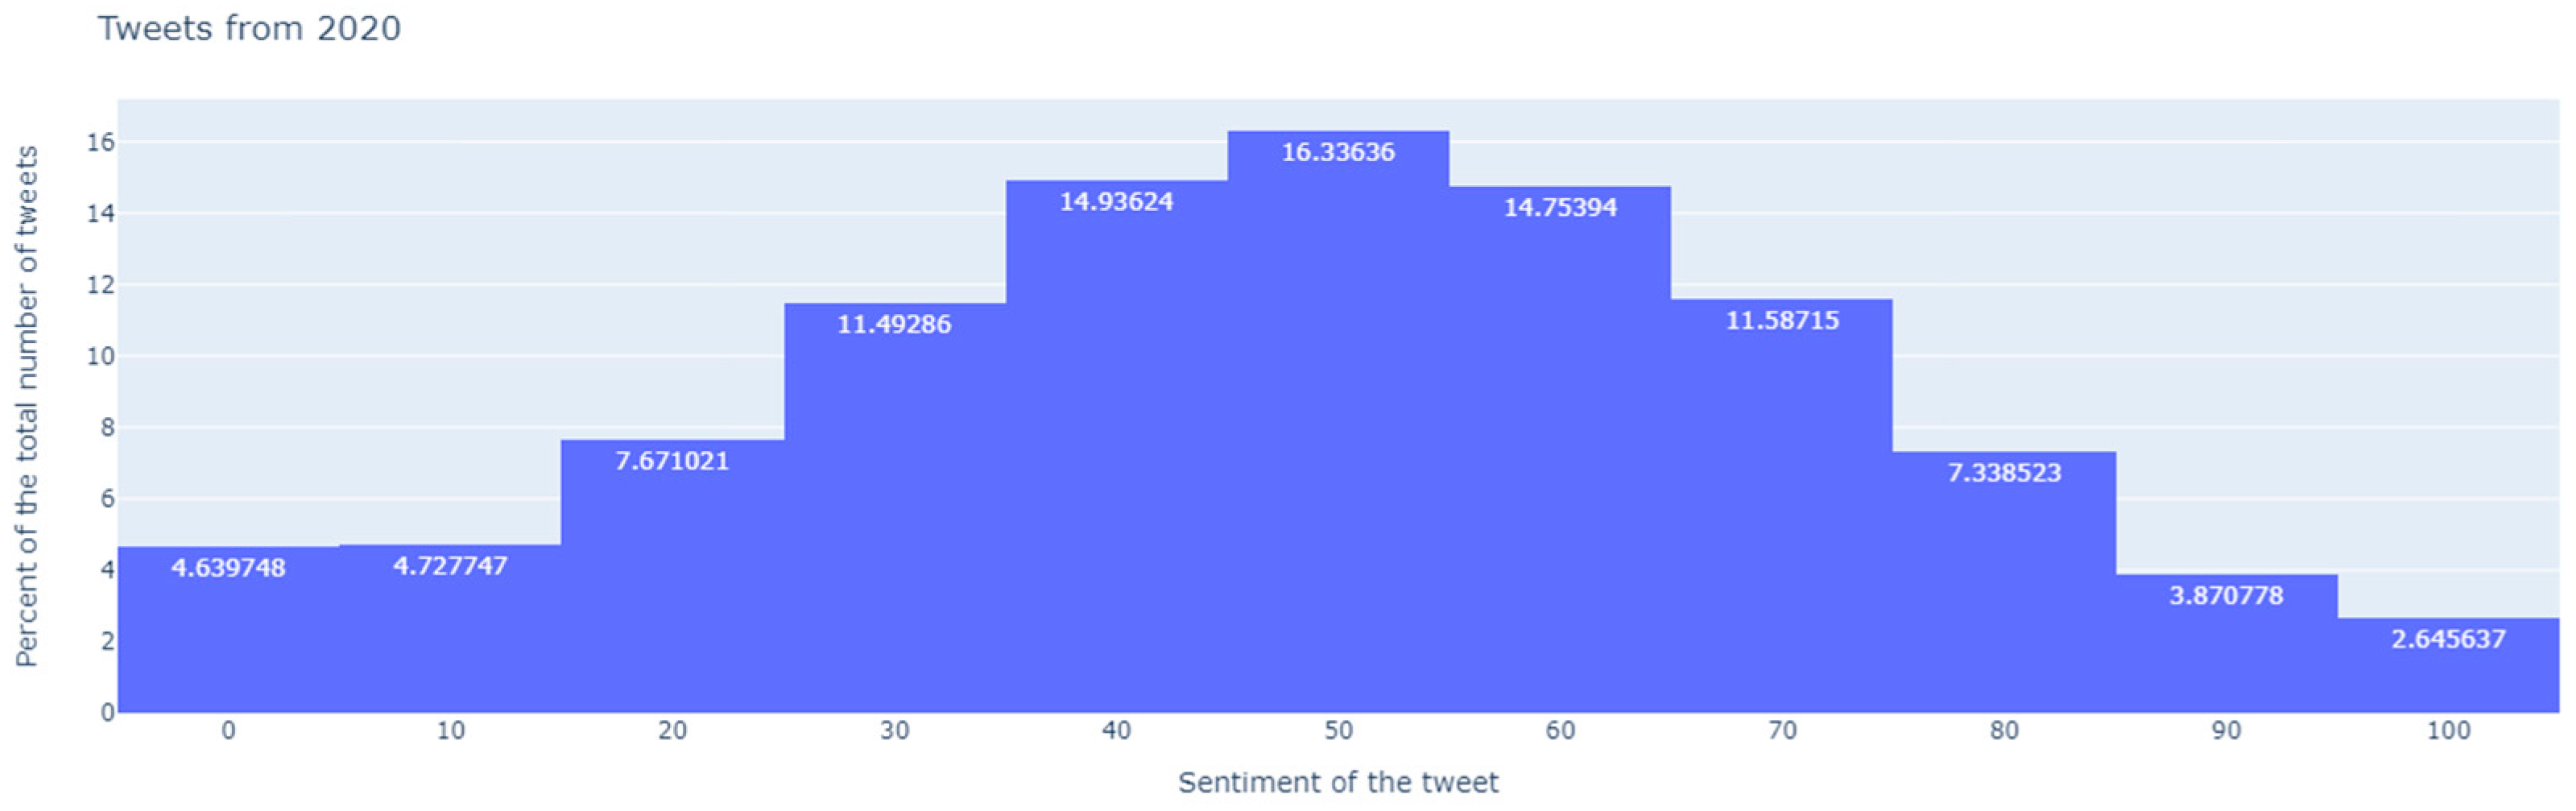This screenshot has height=811, width=2576.
Task: Click the "Percent of the total number of tweets" label
Action: pyautogui.click(x=26, y=406)
